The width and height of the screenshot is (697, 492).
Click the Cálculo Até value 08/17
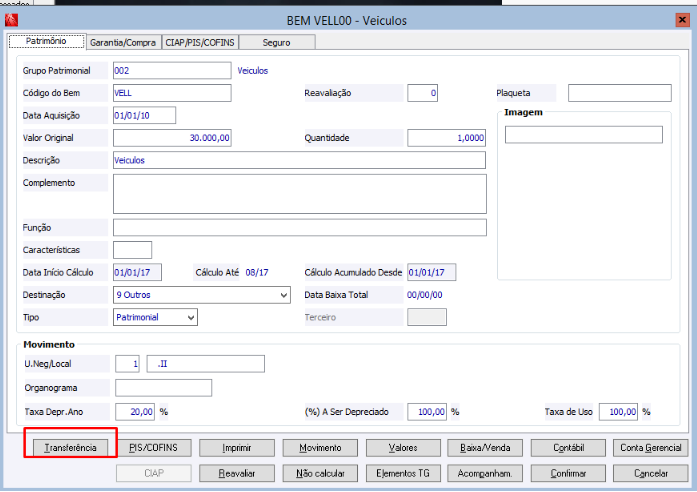tap(257, 272)
